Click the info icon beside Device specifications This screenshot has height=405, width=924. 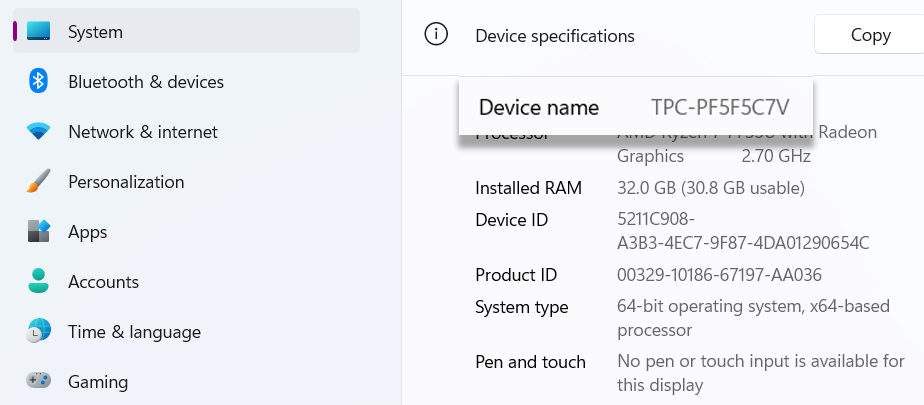click(436, 35)
